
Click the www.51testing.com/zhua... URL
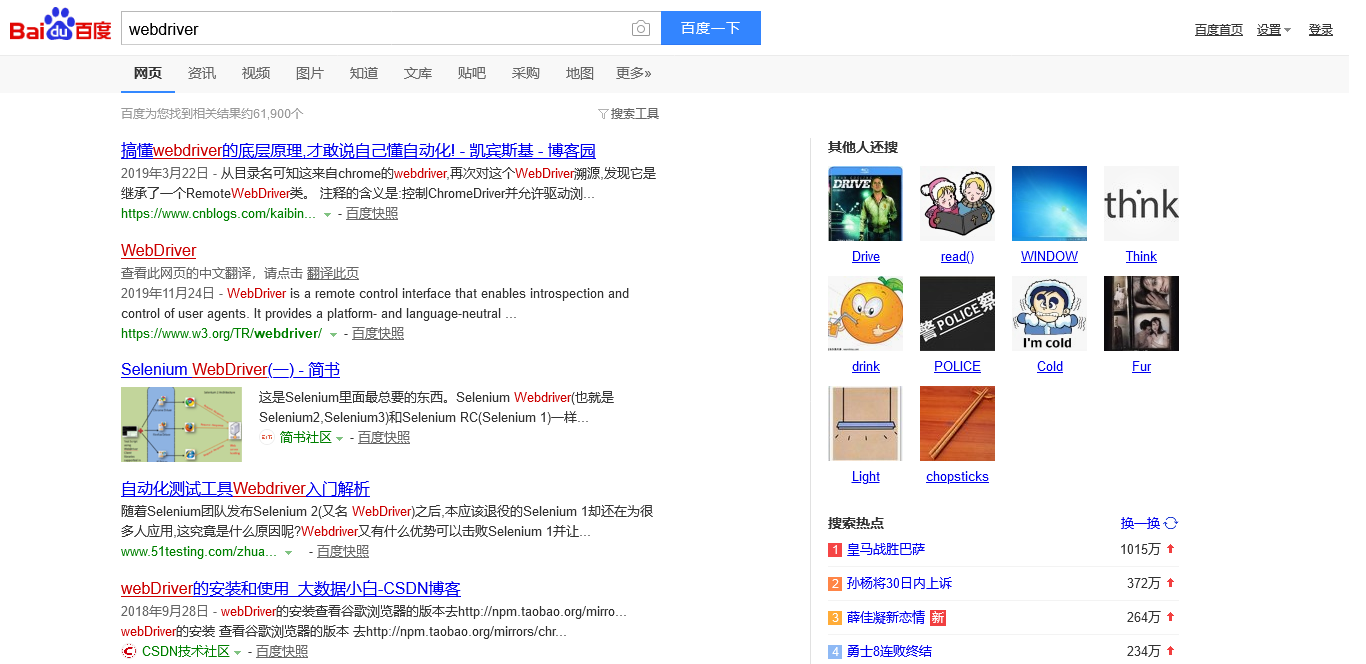199,552
